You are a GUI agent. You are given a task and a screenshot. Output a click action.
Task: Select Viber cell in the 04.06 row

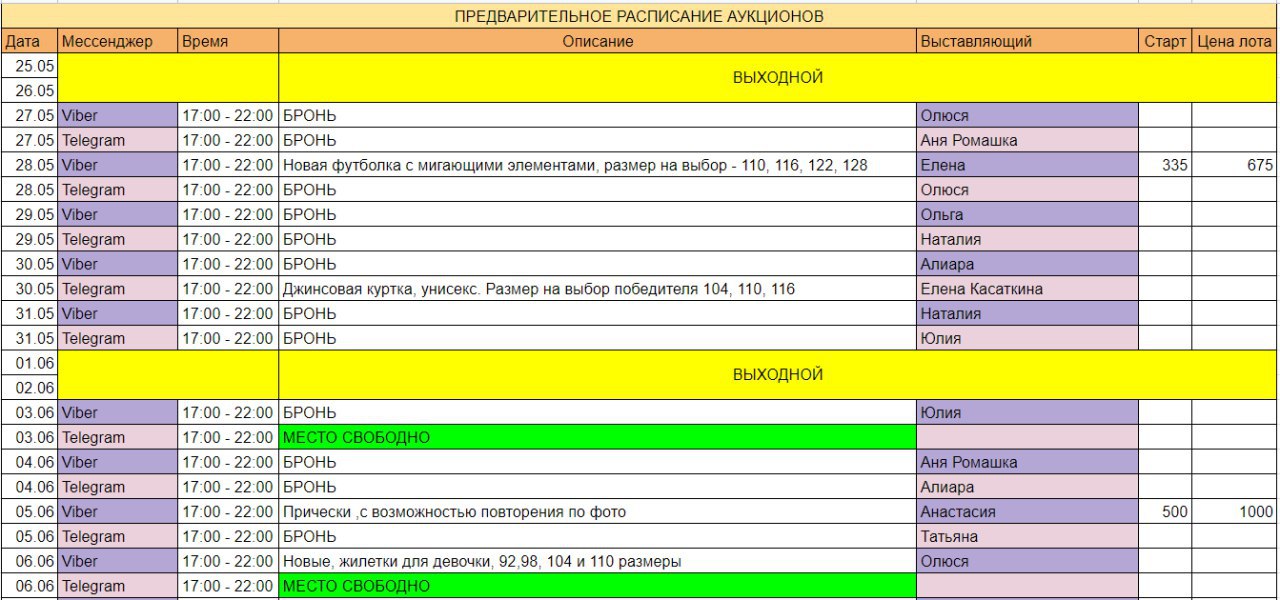coord(118,462)
